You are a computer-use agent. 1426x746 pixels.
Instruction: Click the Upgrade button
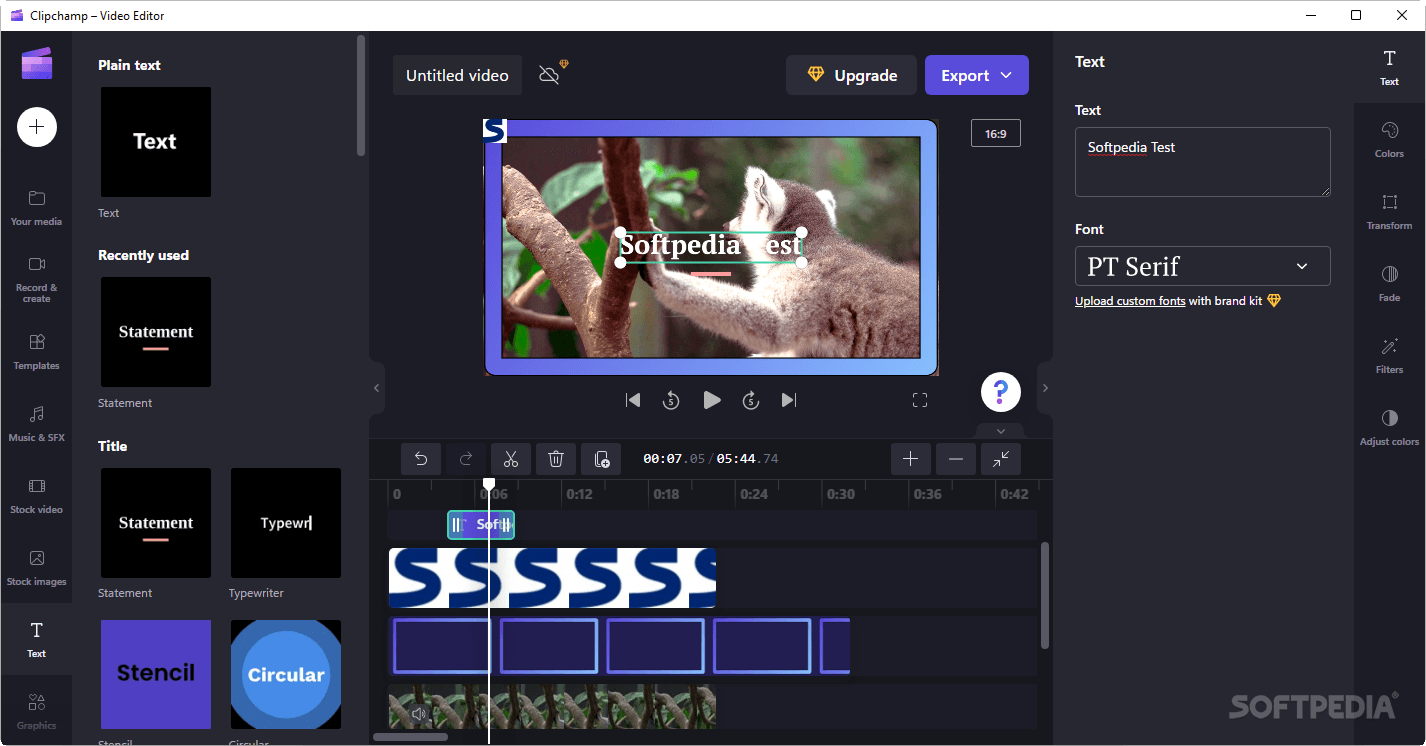coord(851,74)
